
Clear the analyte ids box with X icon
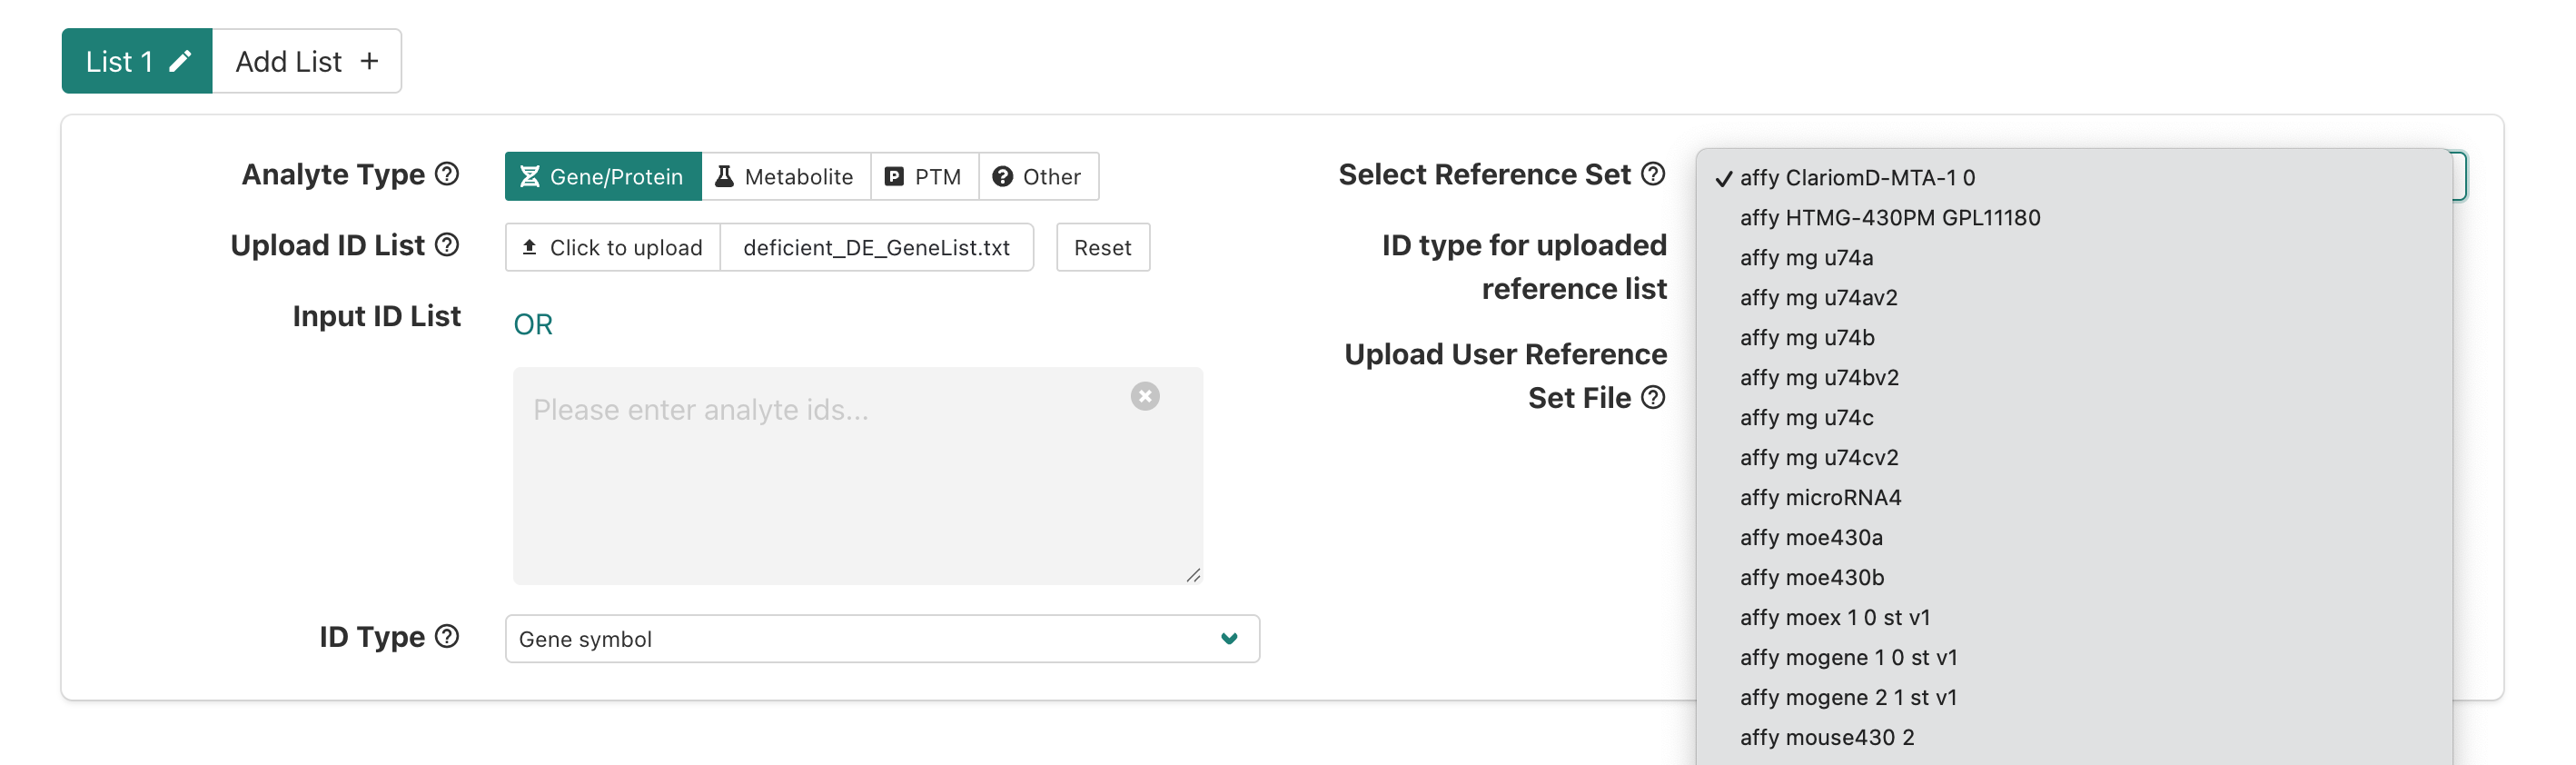(1144, 397)
